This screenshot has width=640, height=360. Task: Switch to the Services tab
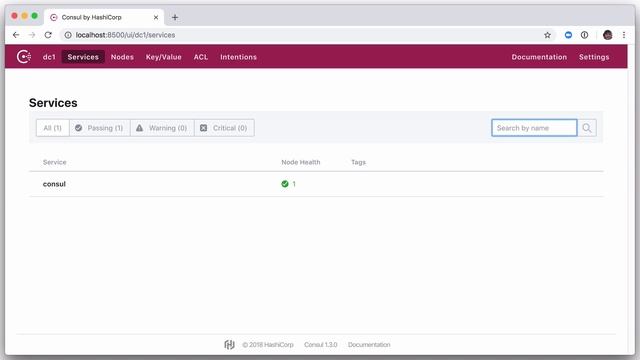(x=83, y=57)
